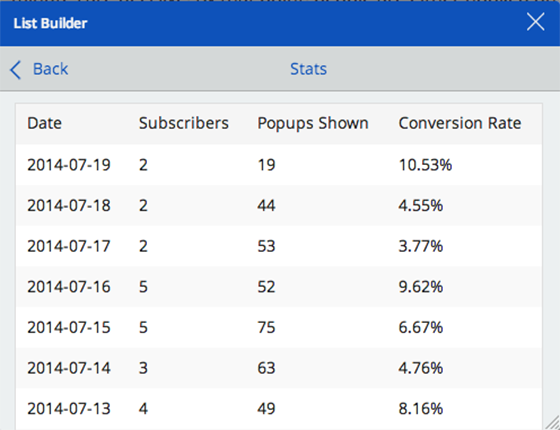Click popups shown value 52
Screen dimensions: 560x430
pyautogui.click(x=266, y=287)
